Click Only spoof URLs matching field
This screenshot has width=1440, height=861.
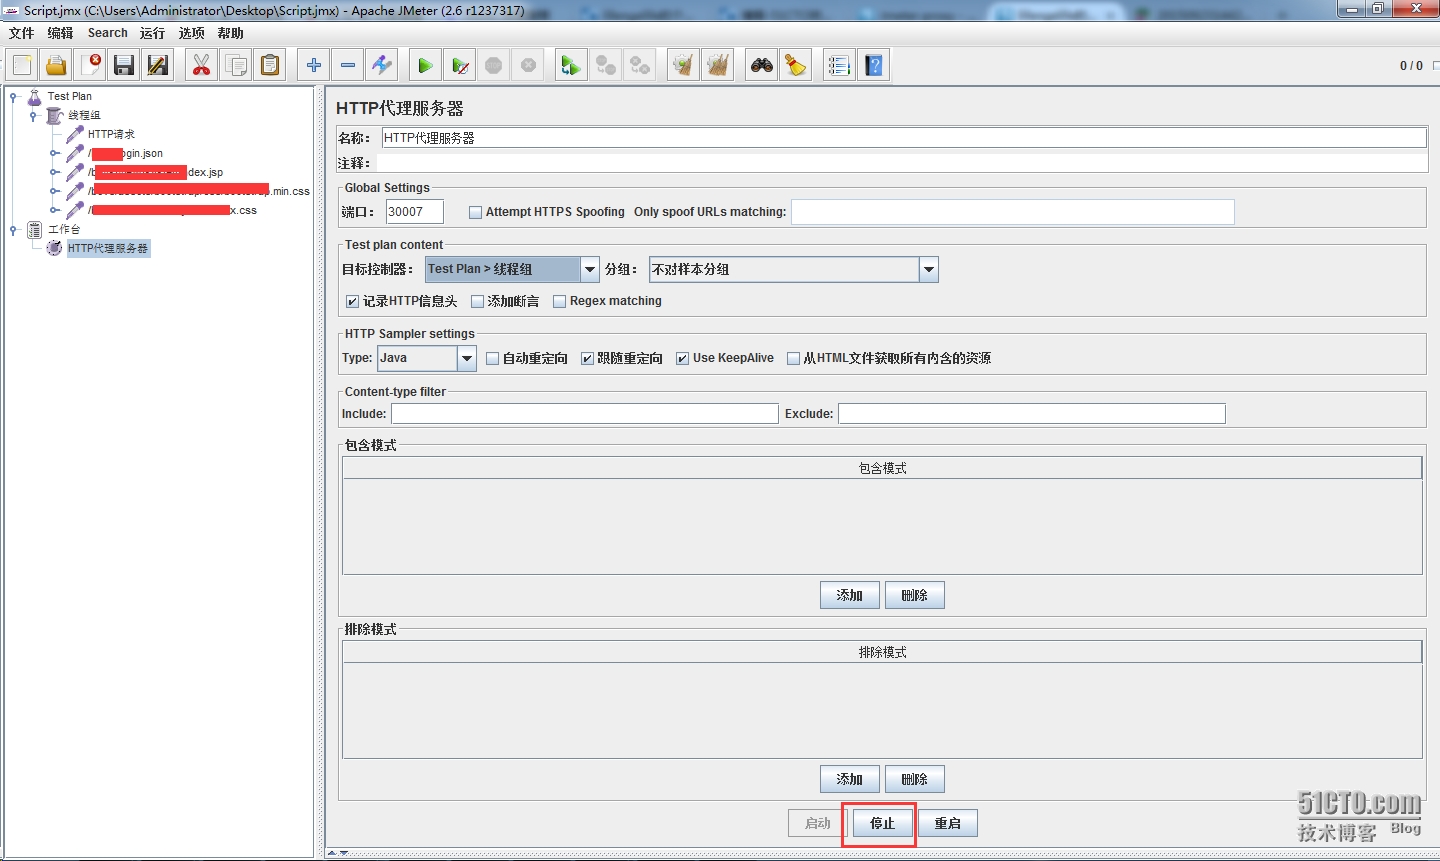click(1013, 212)
